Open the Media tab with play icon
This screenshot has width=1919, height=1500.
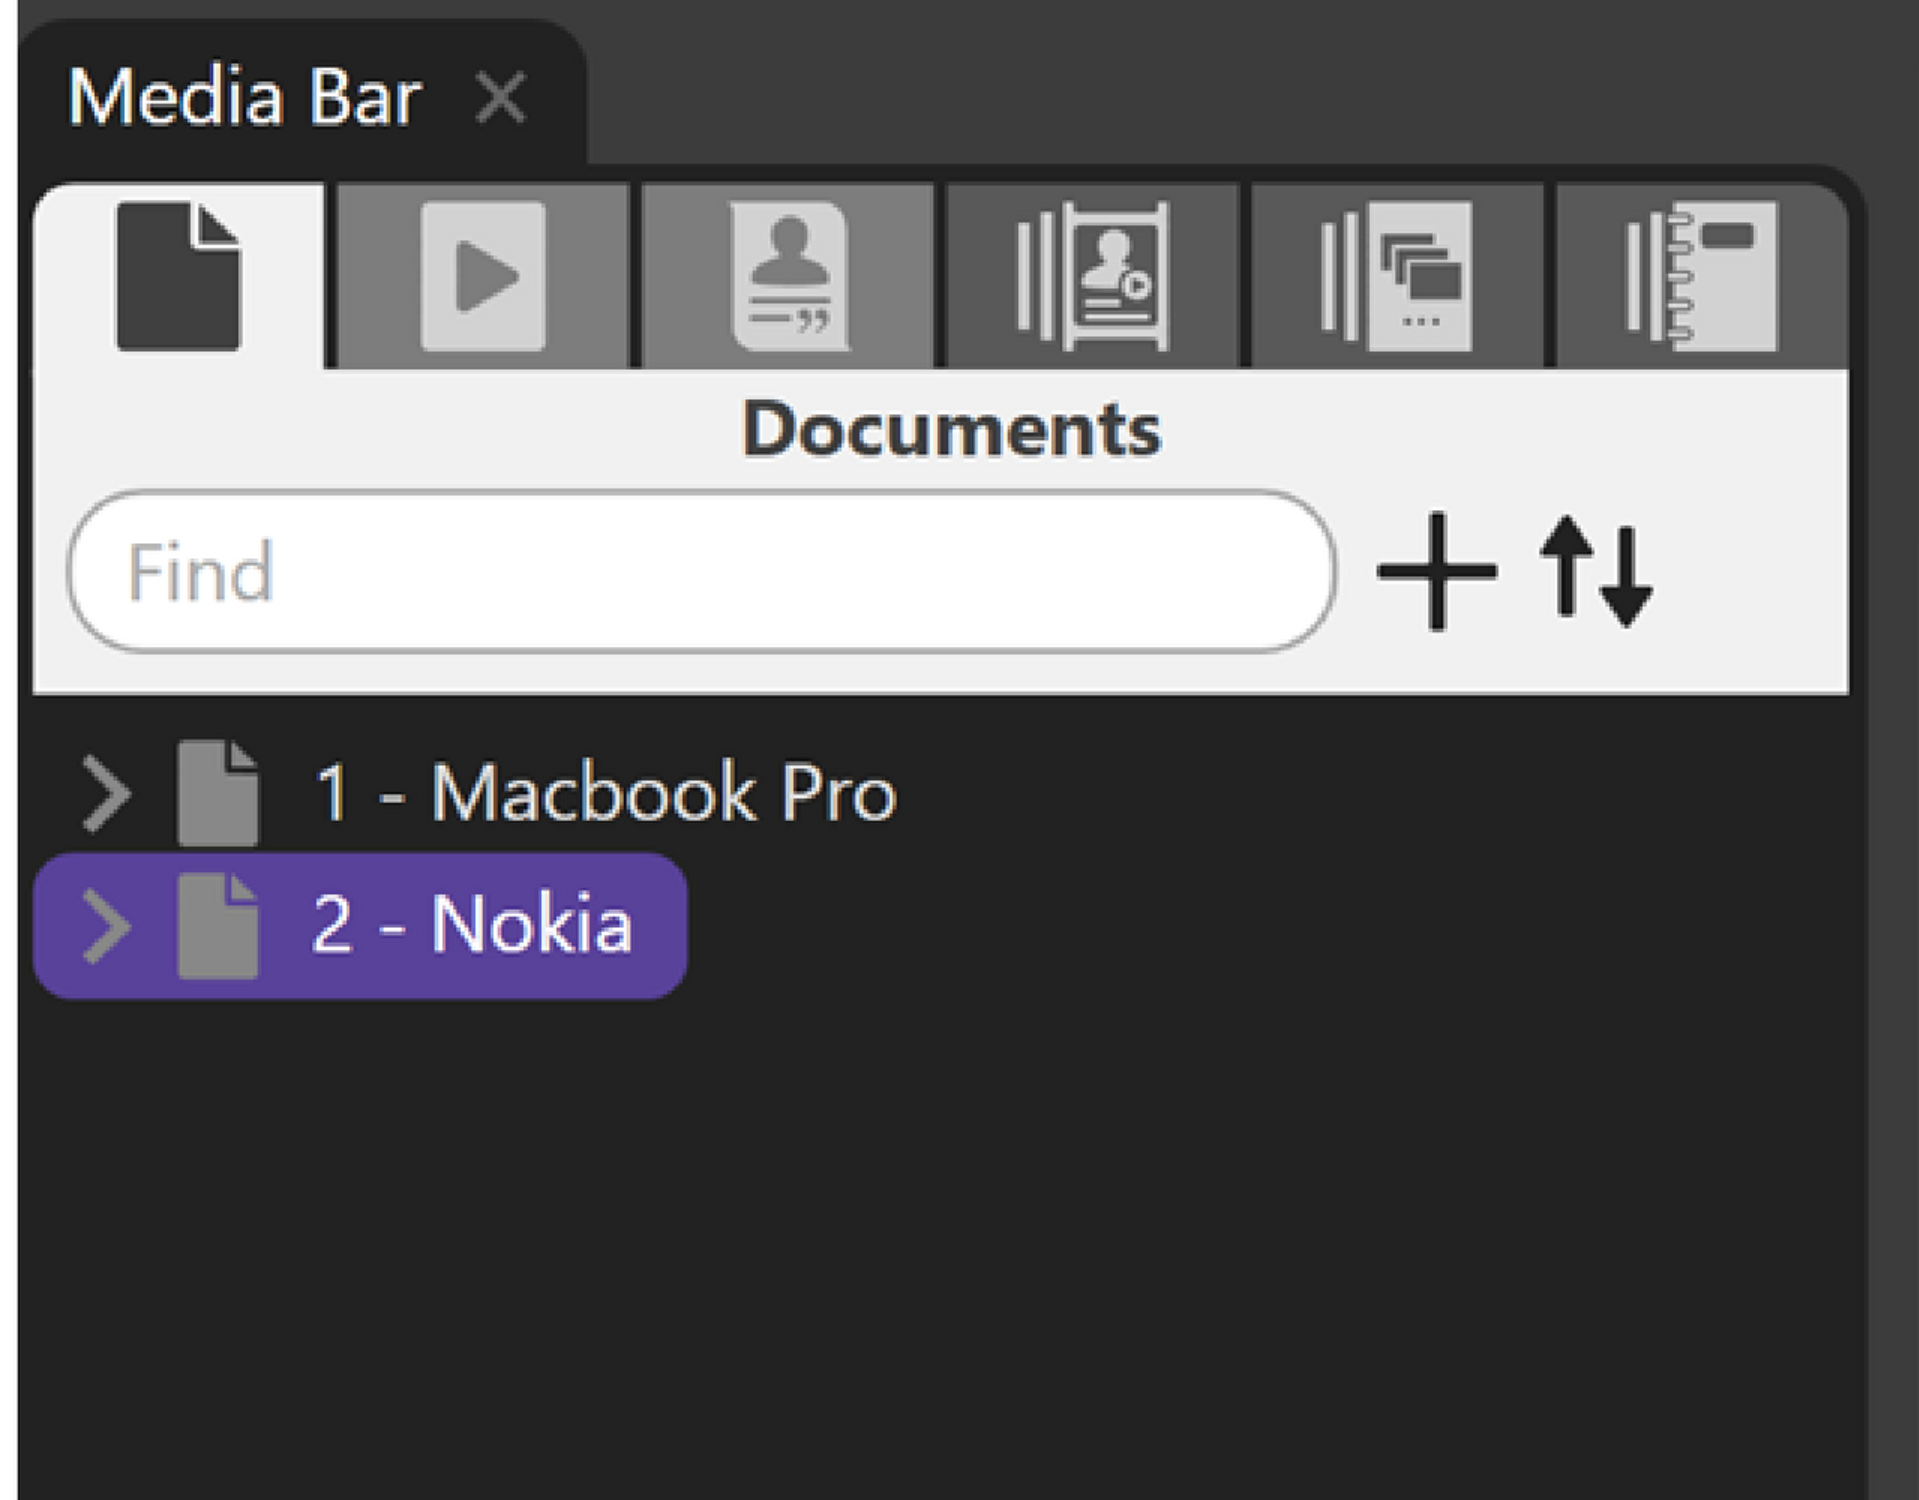483,276
